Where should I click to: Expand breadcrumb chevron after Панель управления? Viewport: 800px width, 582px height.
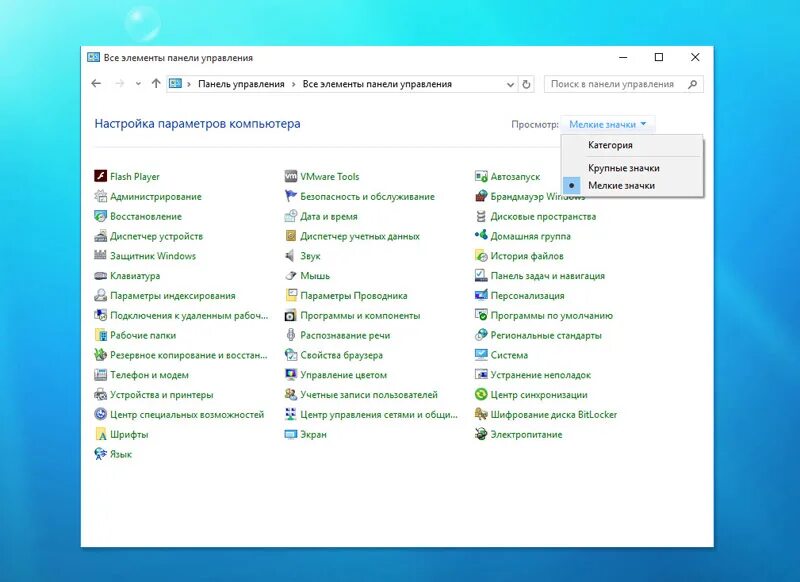coord(294,84)
